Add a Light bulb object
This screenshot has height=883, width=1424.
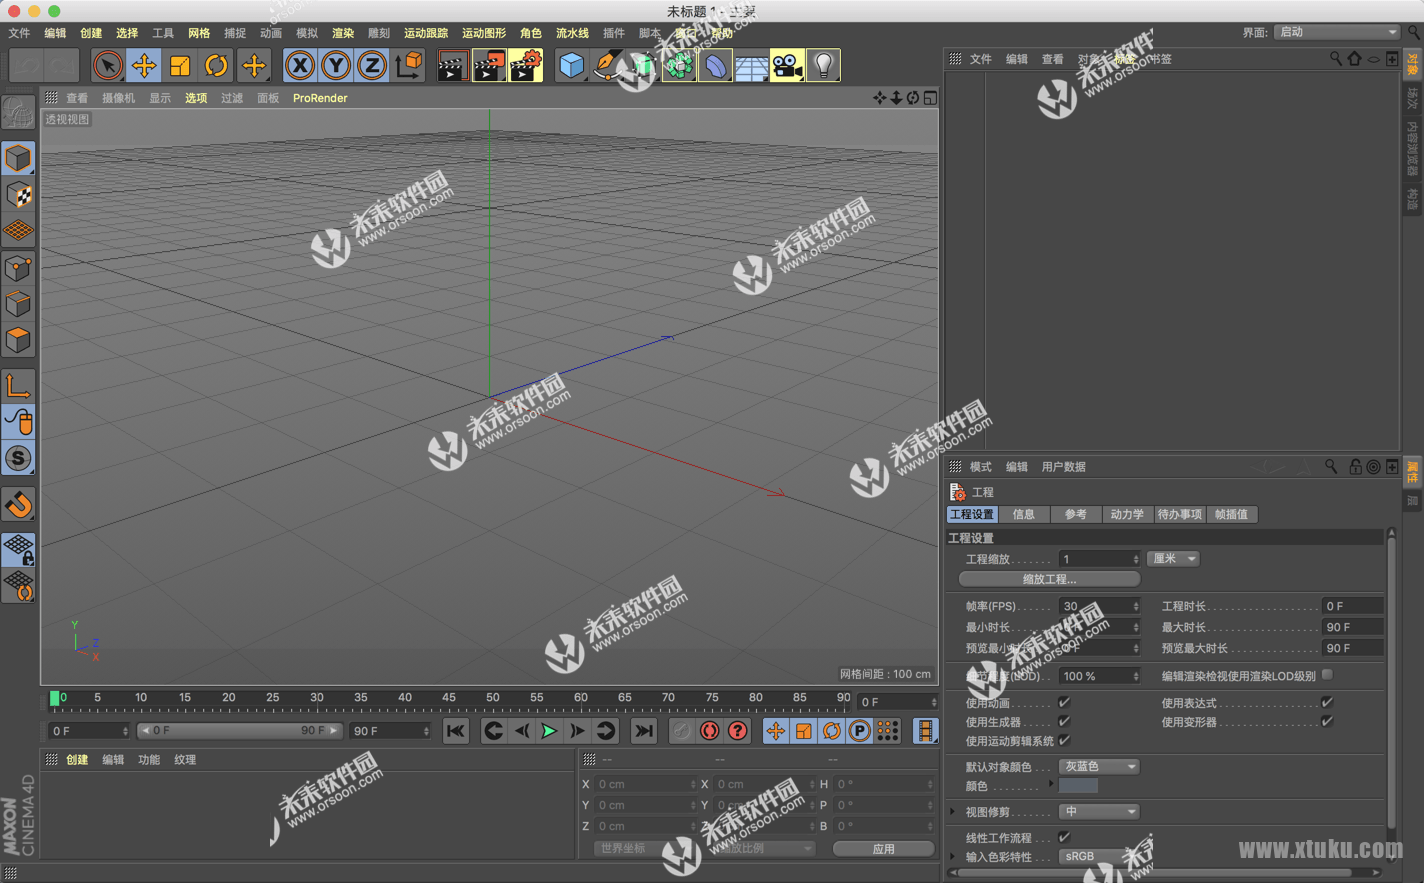coord(823,66)
